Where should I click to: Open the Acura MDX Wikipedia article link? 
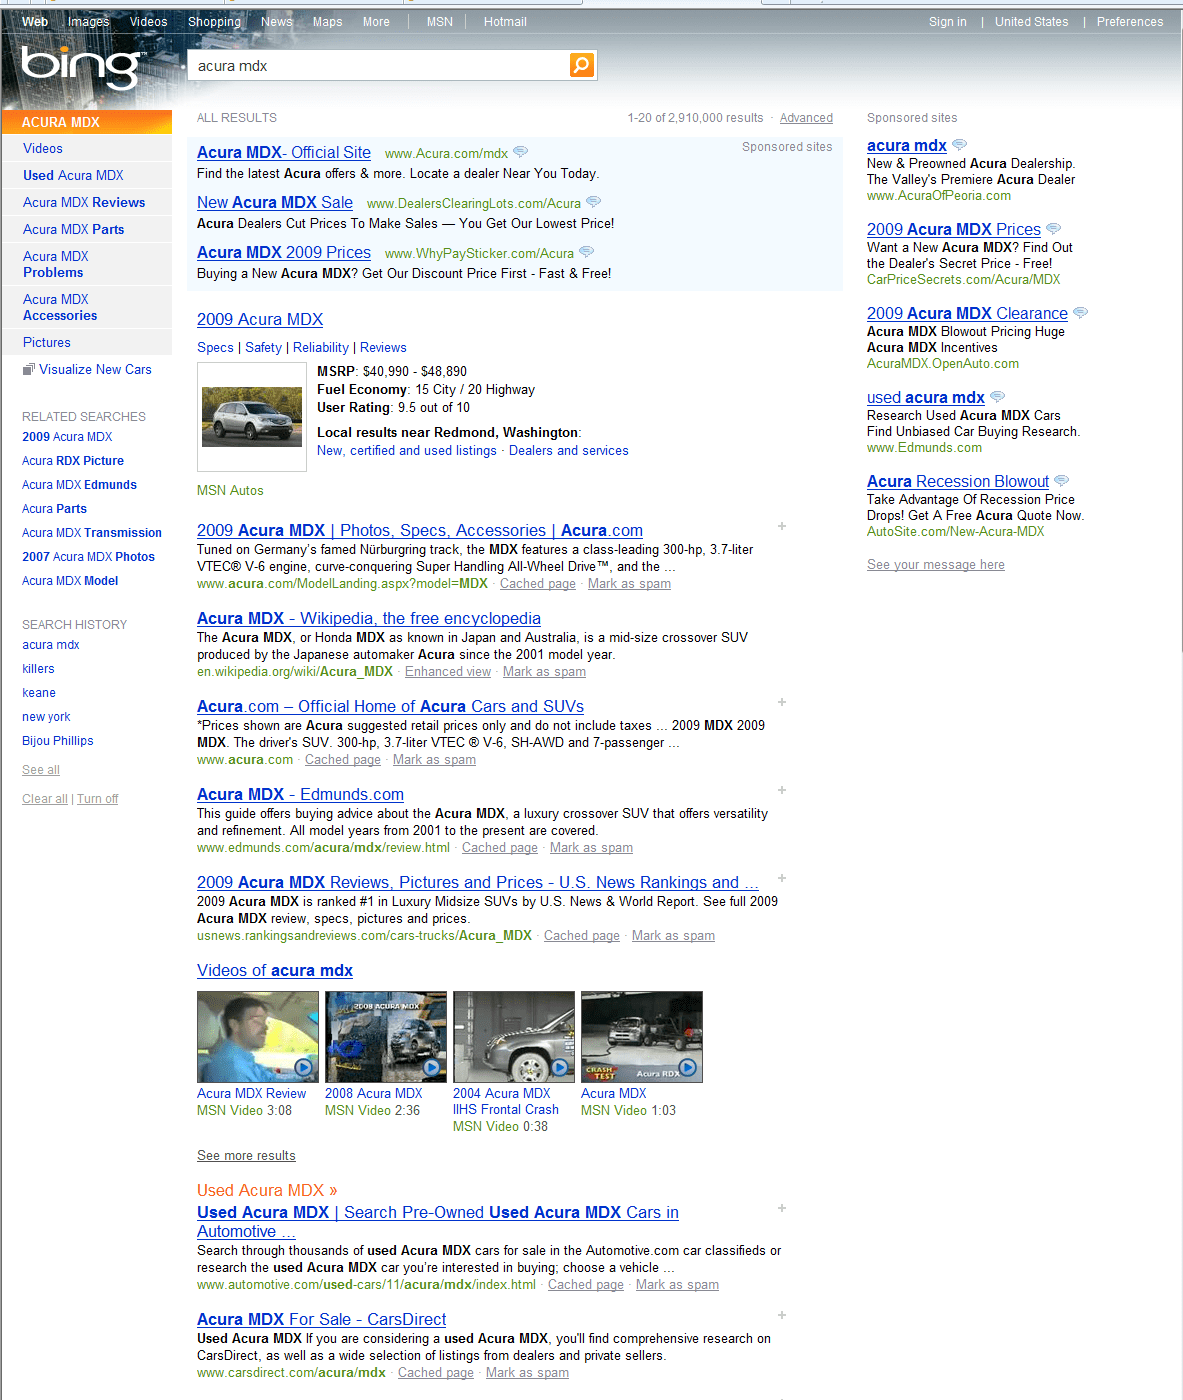point(368,618)
